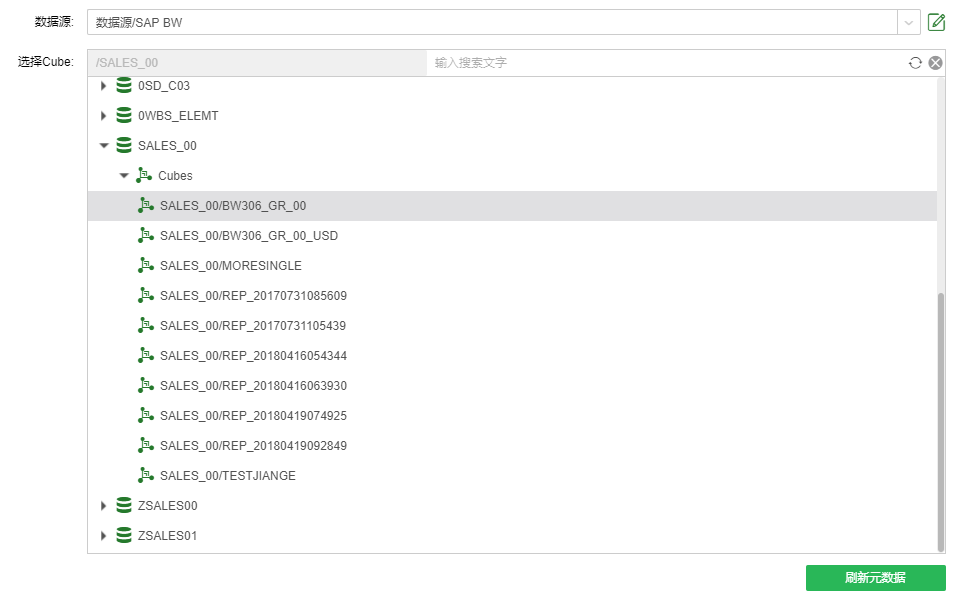Click cube icon of SALES_00/REP_20180419092849
Image resolution: width=956 pixels, height=599 pixels.
146,444
